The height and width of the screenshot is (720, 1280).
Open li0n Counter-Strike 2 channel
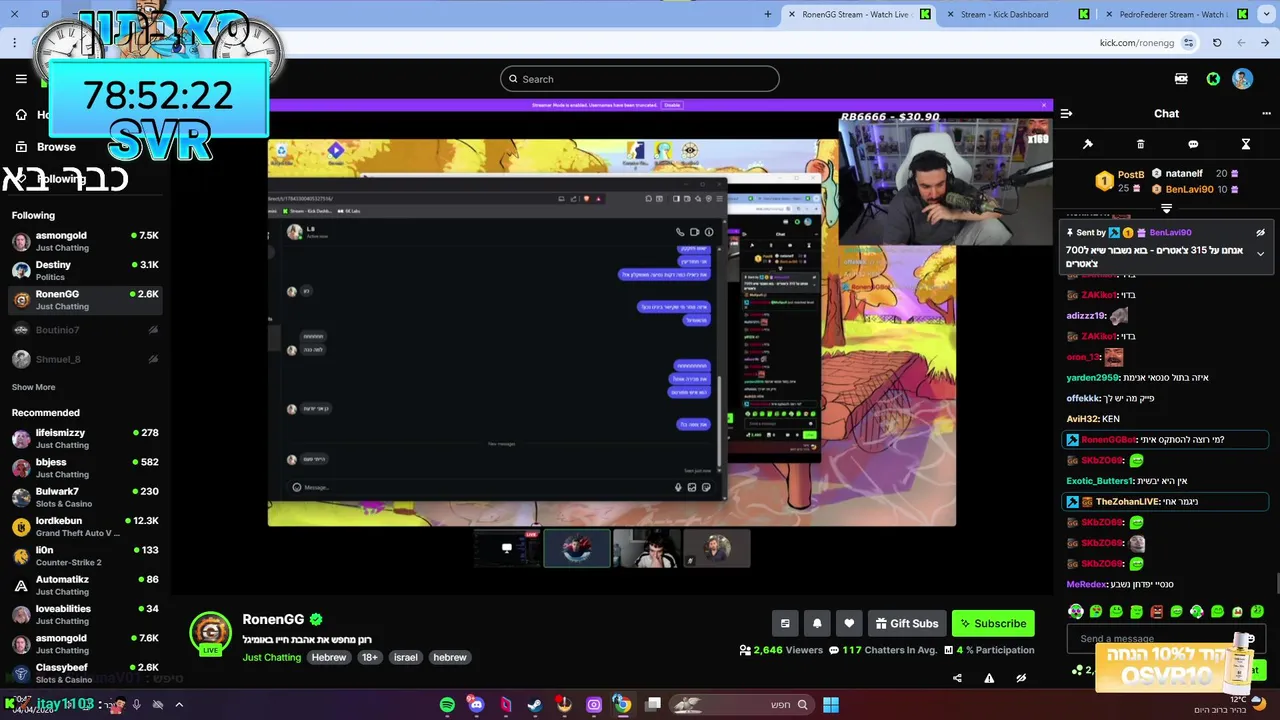point(85,556)
